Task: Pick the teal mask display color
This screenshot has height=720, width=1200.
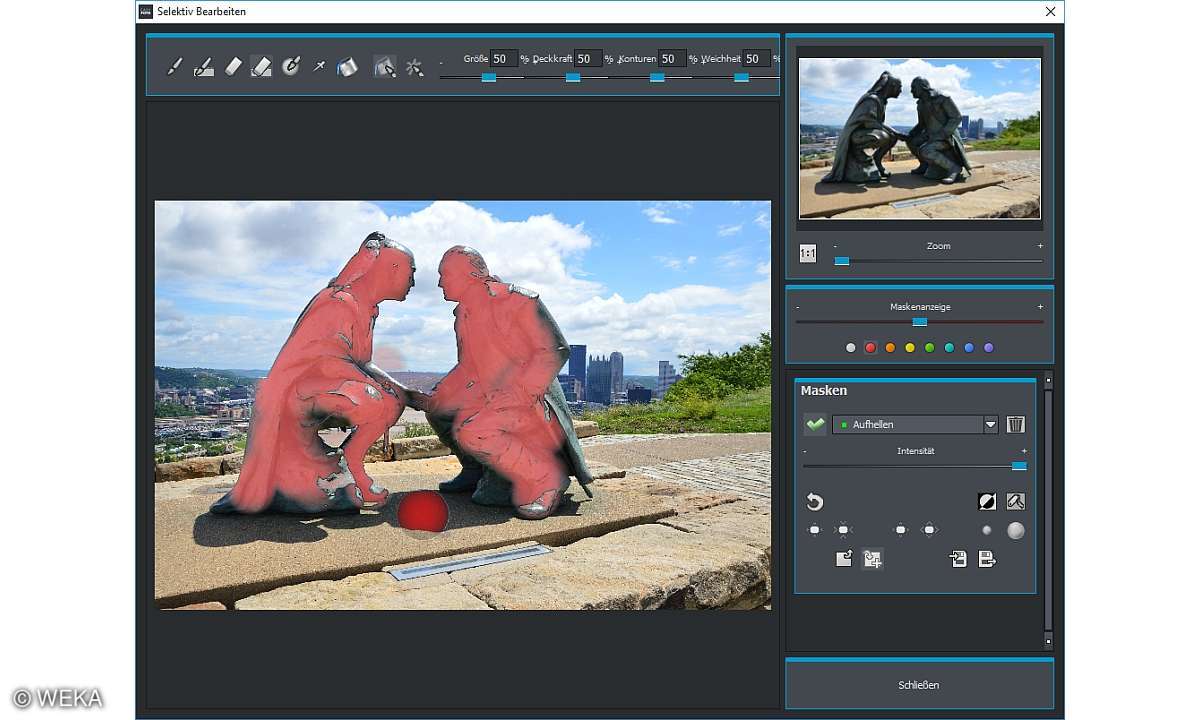Action: point(949,348)
